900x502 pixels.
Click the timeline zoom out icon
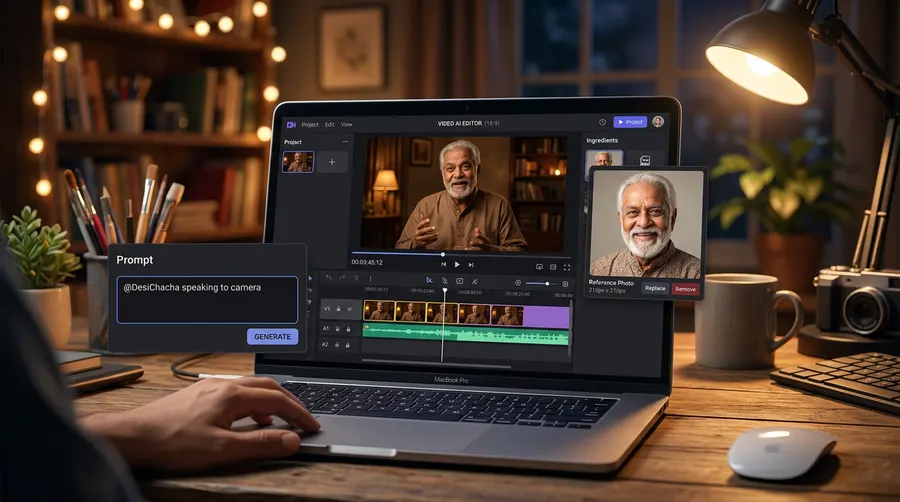pos(518,283)
